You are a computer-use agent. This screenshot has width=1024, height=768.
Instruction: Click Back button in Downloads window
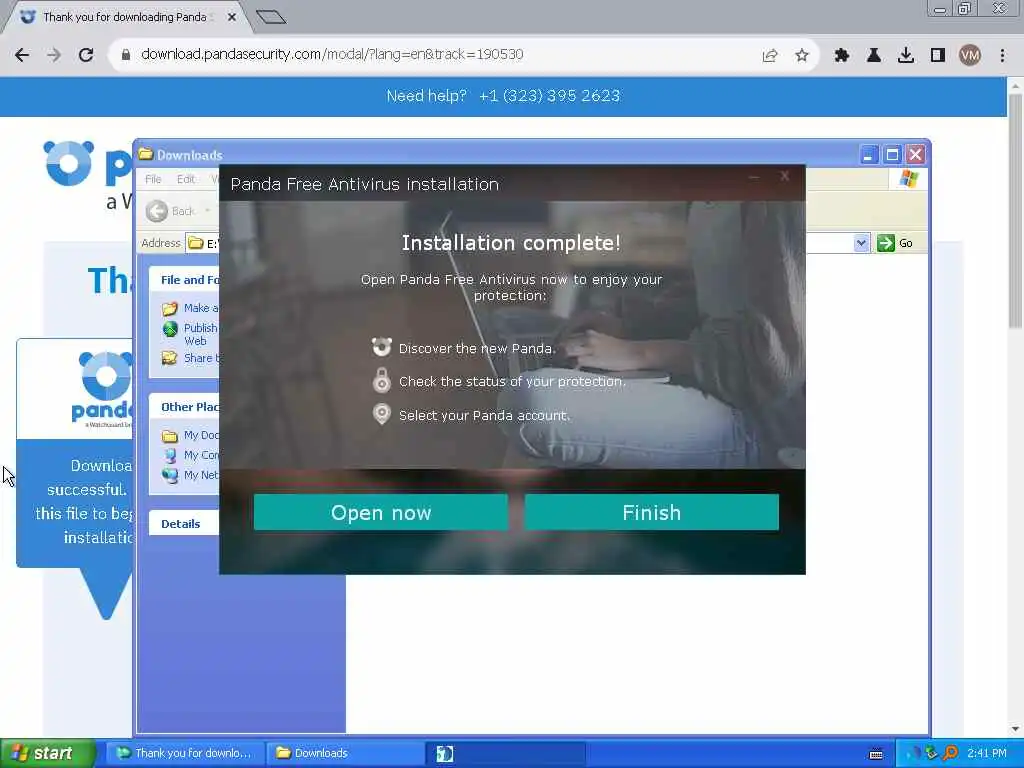[x=171, y=211]
